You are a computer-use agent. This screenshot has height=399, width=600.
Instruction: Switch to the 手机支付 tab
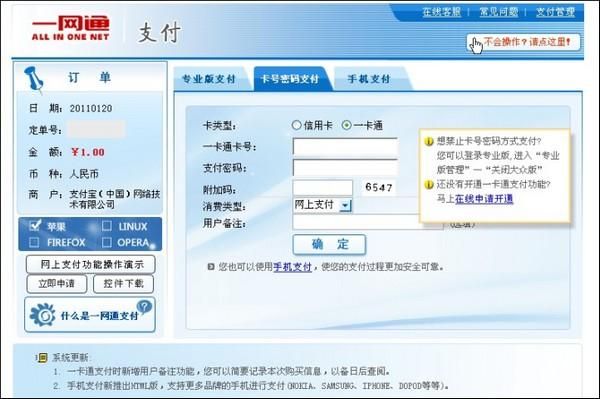[x=369, y=79]
